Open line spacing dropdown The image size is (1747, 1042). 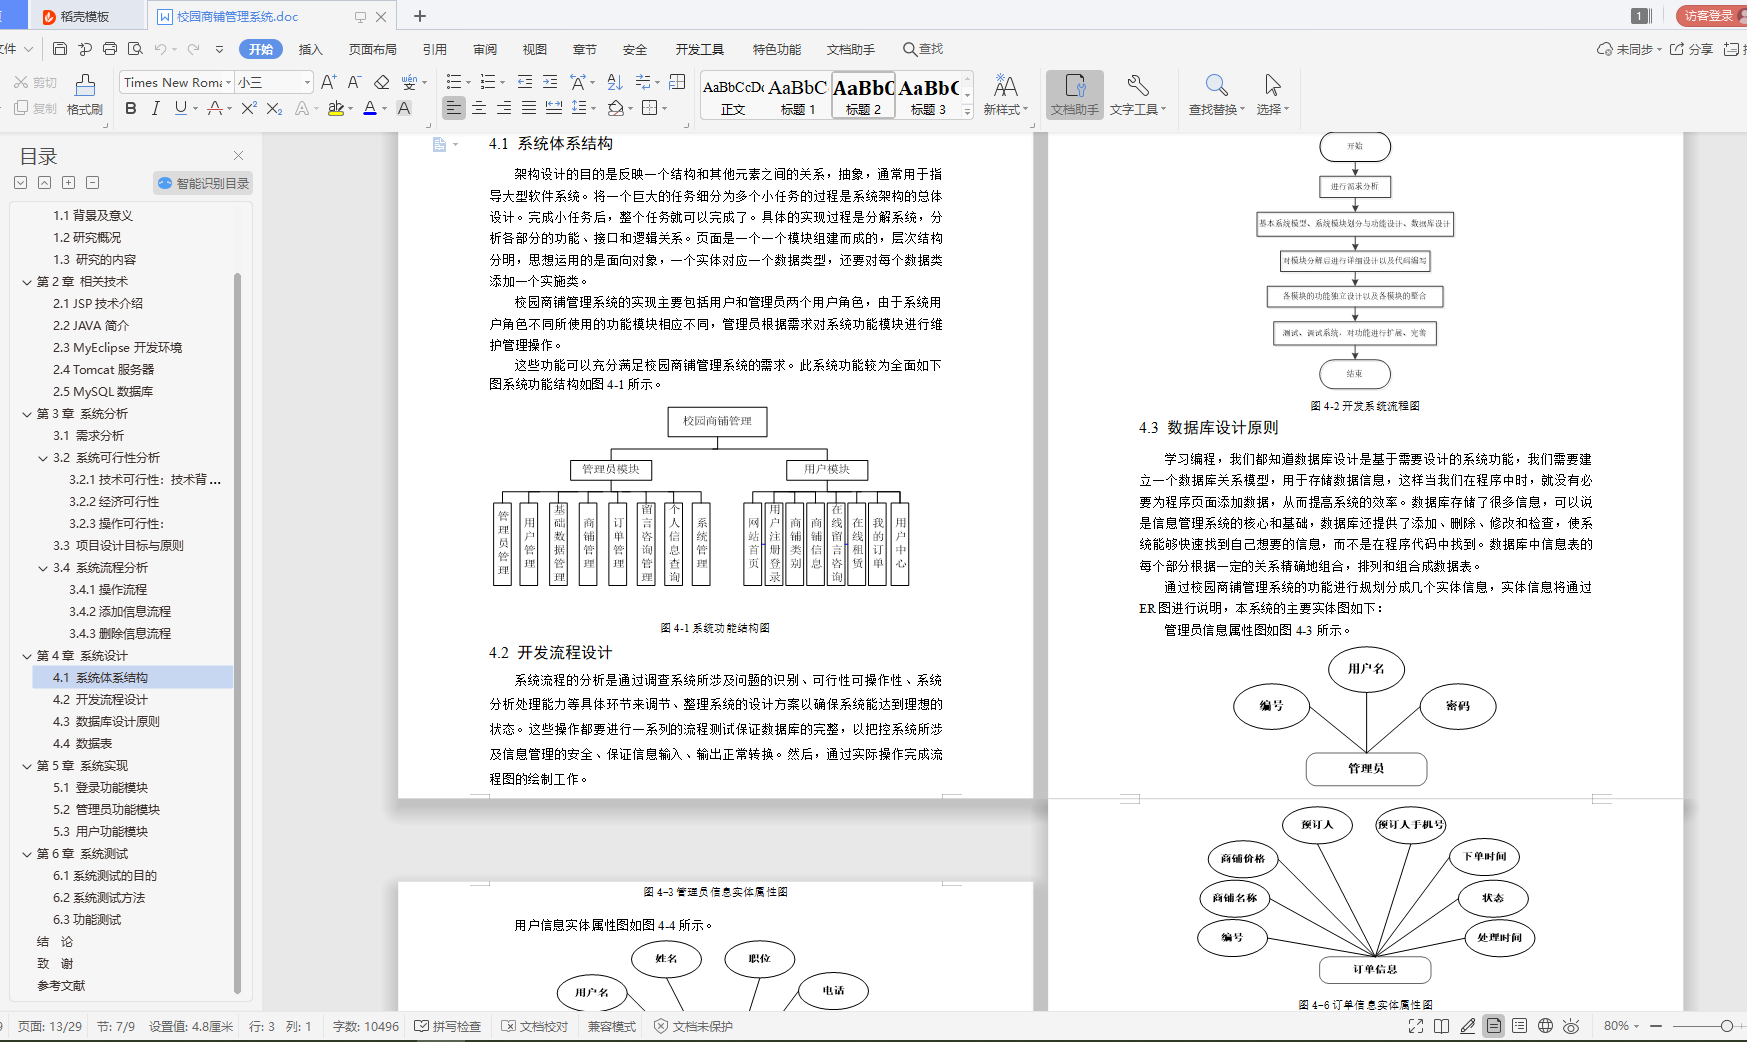click(593, 109)
